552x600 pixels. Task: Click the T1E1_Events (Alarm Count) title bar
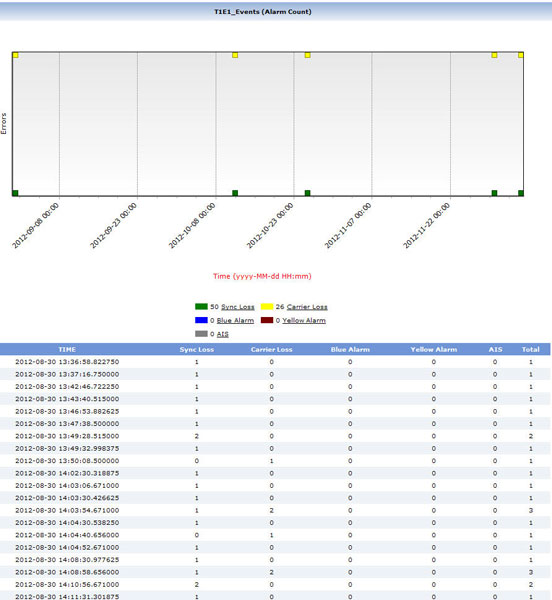pyautogui.click(x=275, y=11)
